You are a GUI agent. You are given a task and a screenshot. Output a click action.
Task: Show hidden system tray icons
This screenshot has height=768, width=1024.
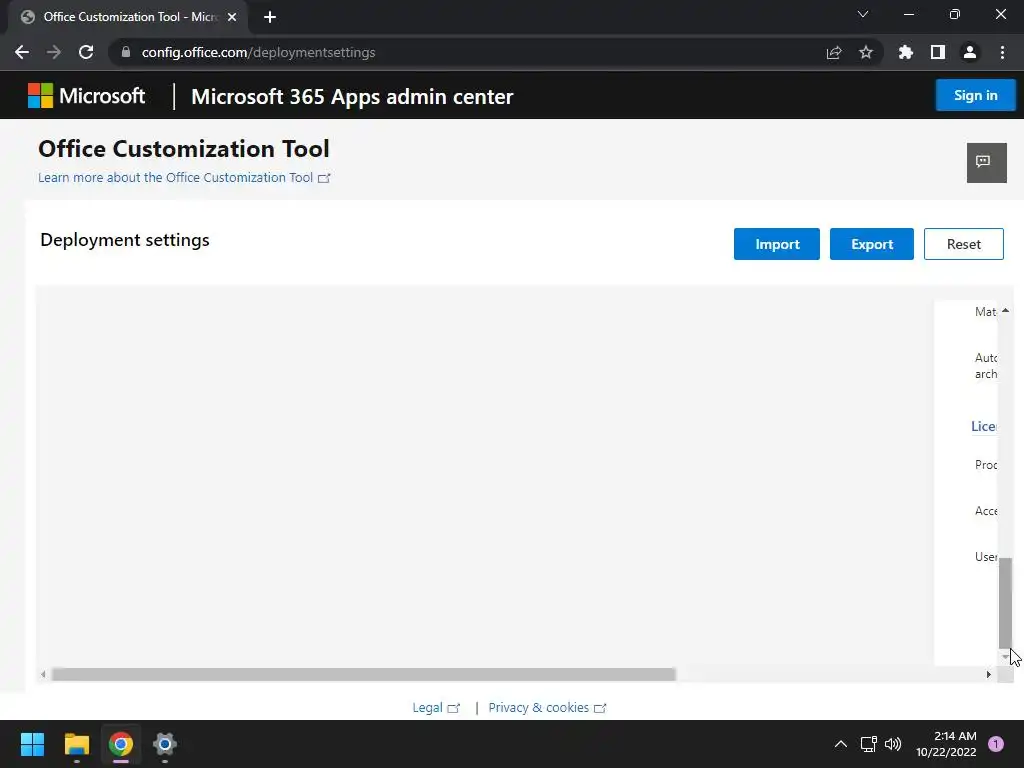(x=841, y=744)
